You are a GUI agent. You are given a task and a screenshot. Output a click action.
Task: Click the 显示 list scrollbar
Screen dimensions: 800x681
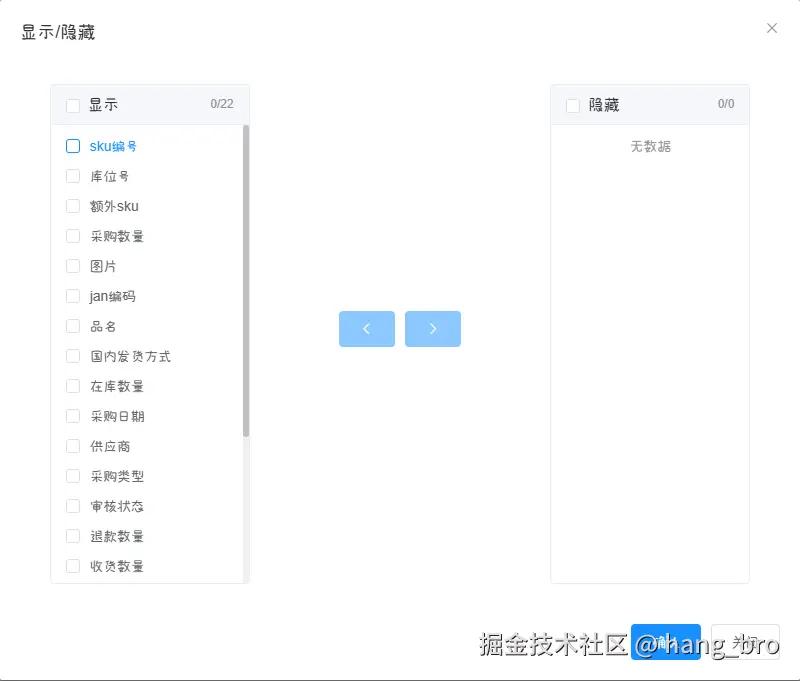[246, 281]
